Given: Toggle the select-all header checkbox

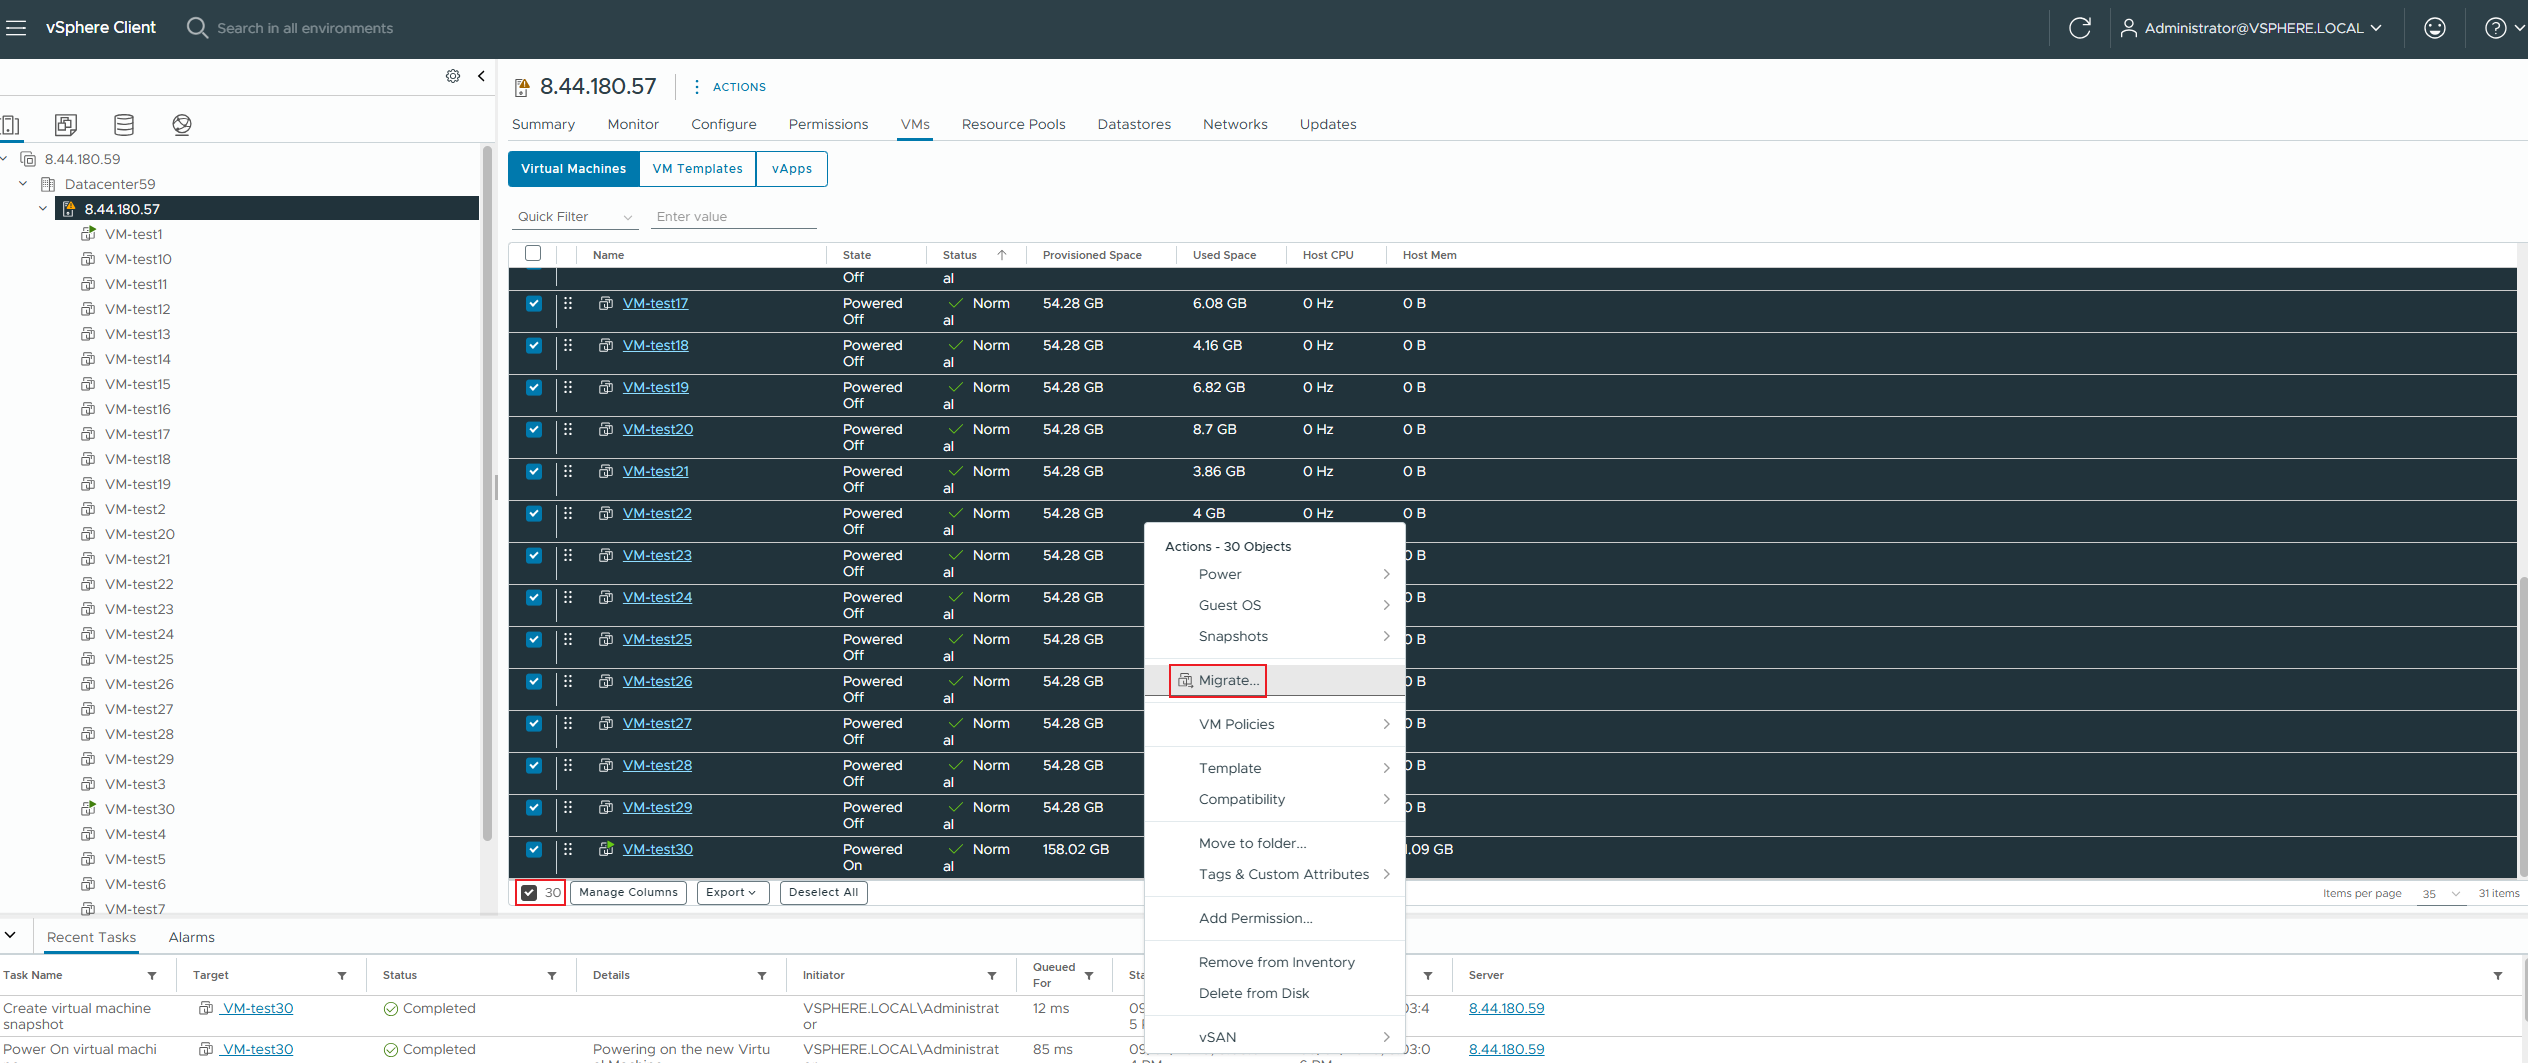Looking at the screenshot, I should [x=533, y=253].
